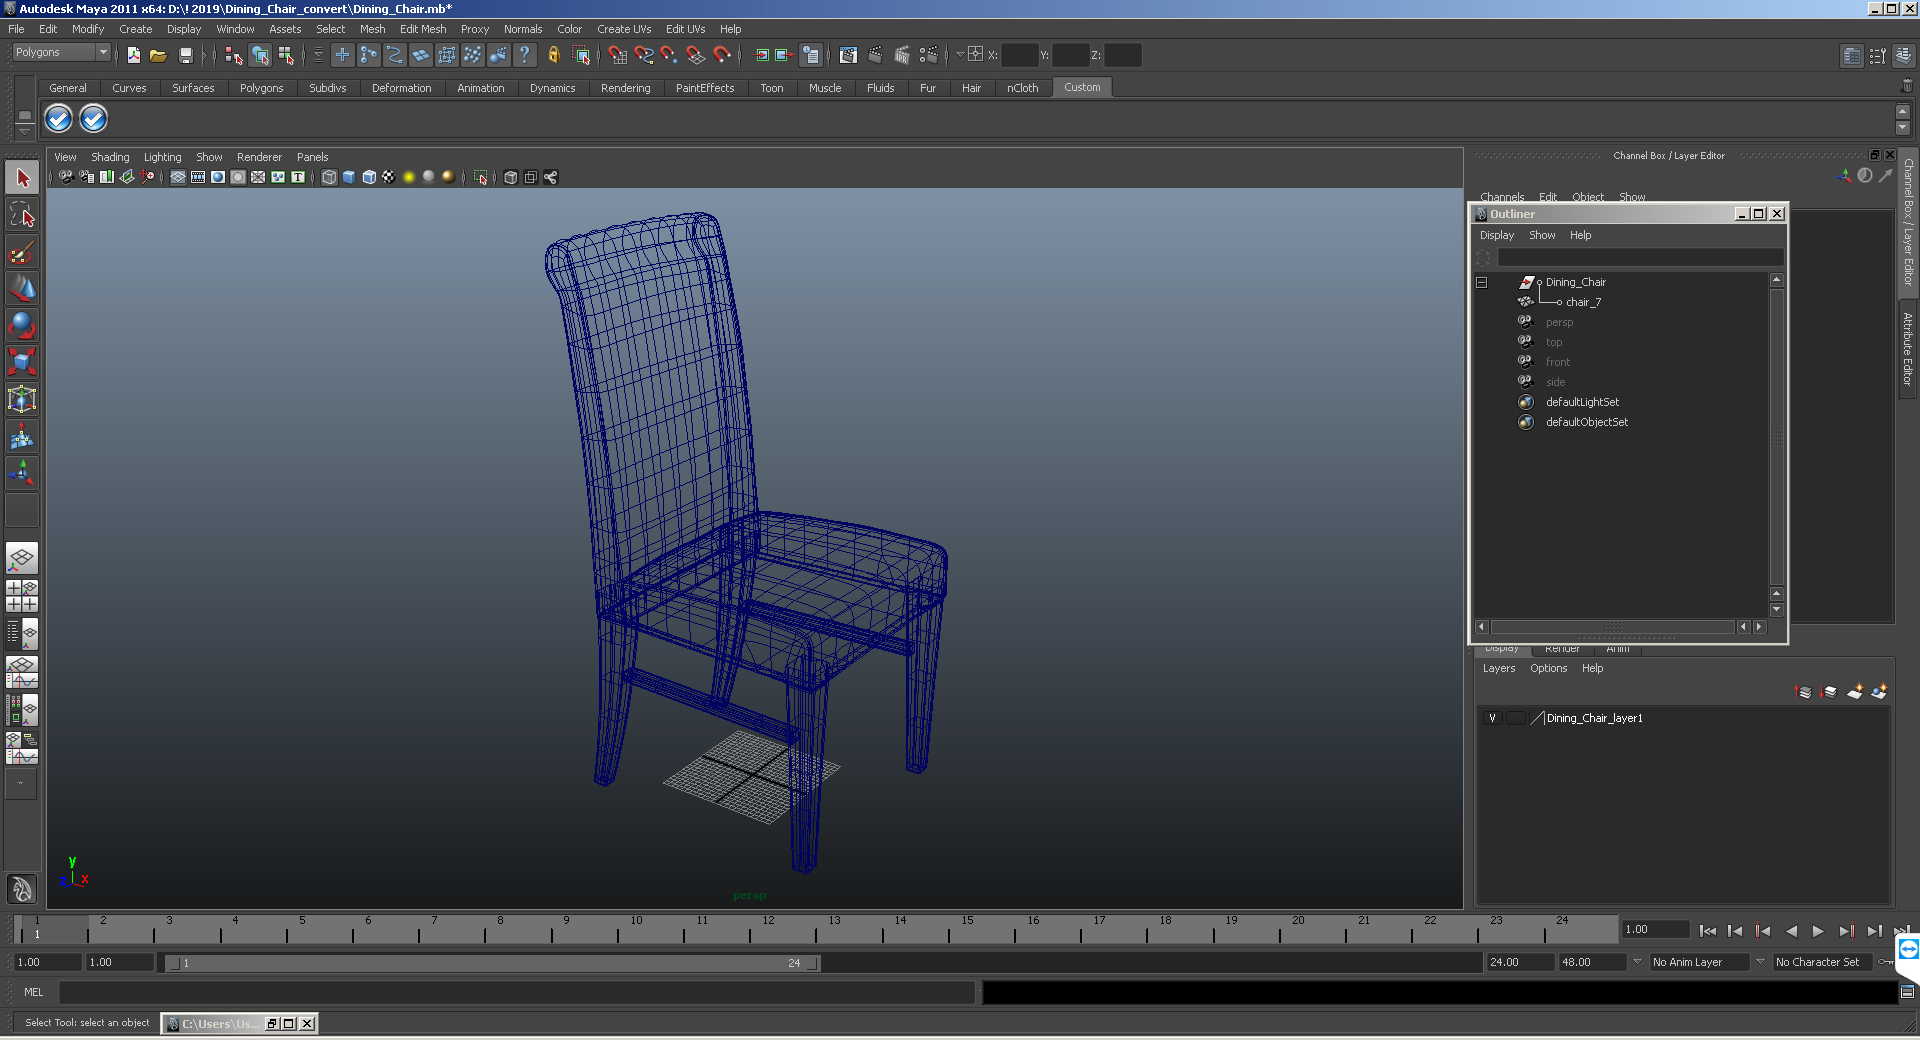
Task: Click the construction history toggle icon
Action: [811, 55]
